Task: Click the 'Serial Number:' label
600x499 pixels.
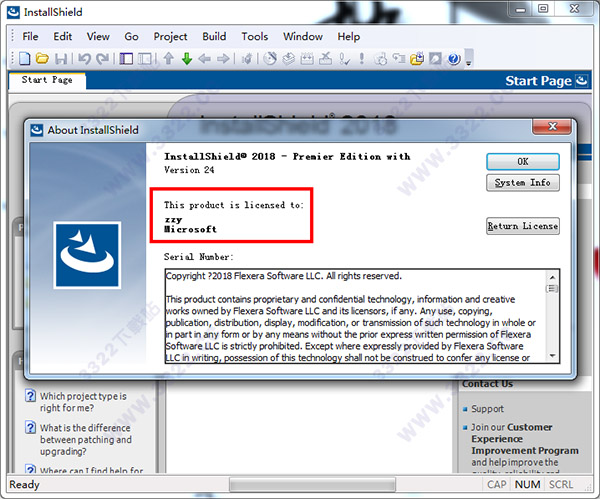Action: (x=198, y=257)
